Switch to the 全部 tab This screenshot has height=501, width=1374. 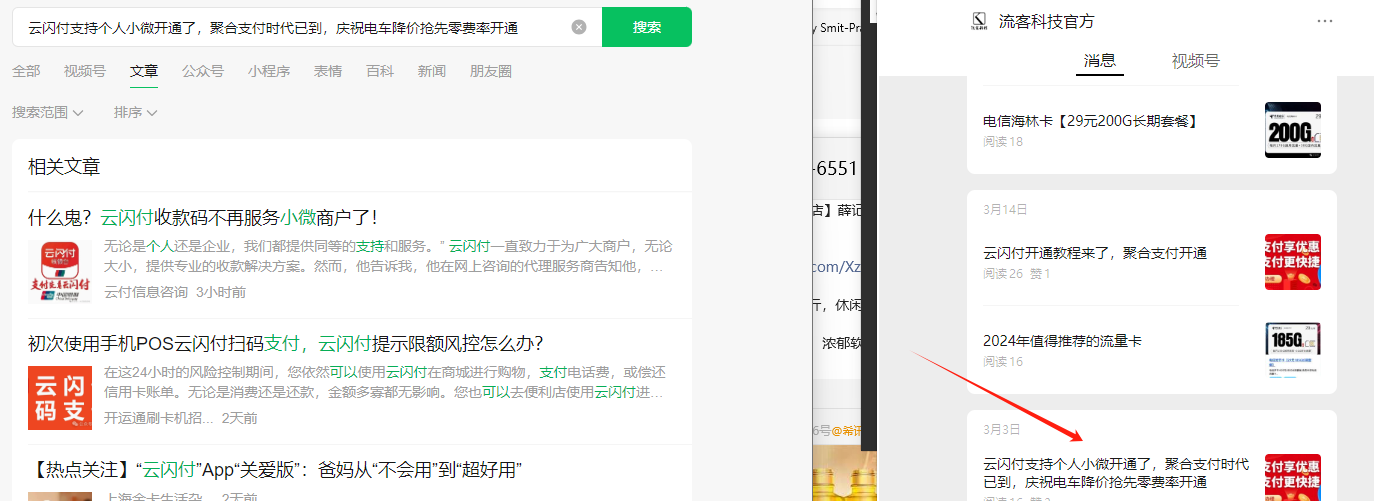[26, 71]
